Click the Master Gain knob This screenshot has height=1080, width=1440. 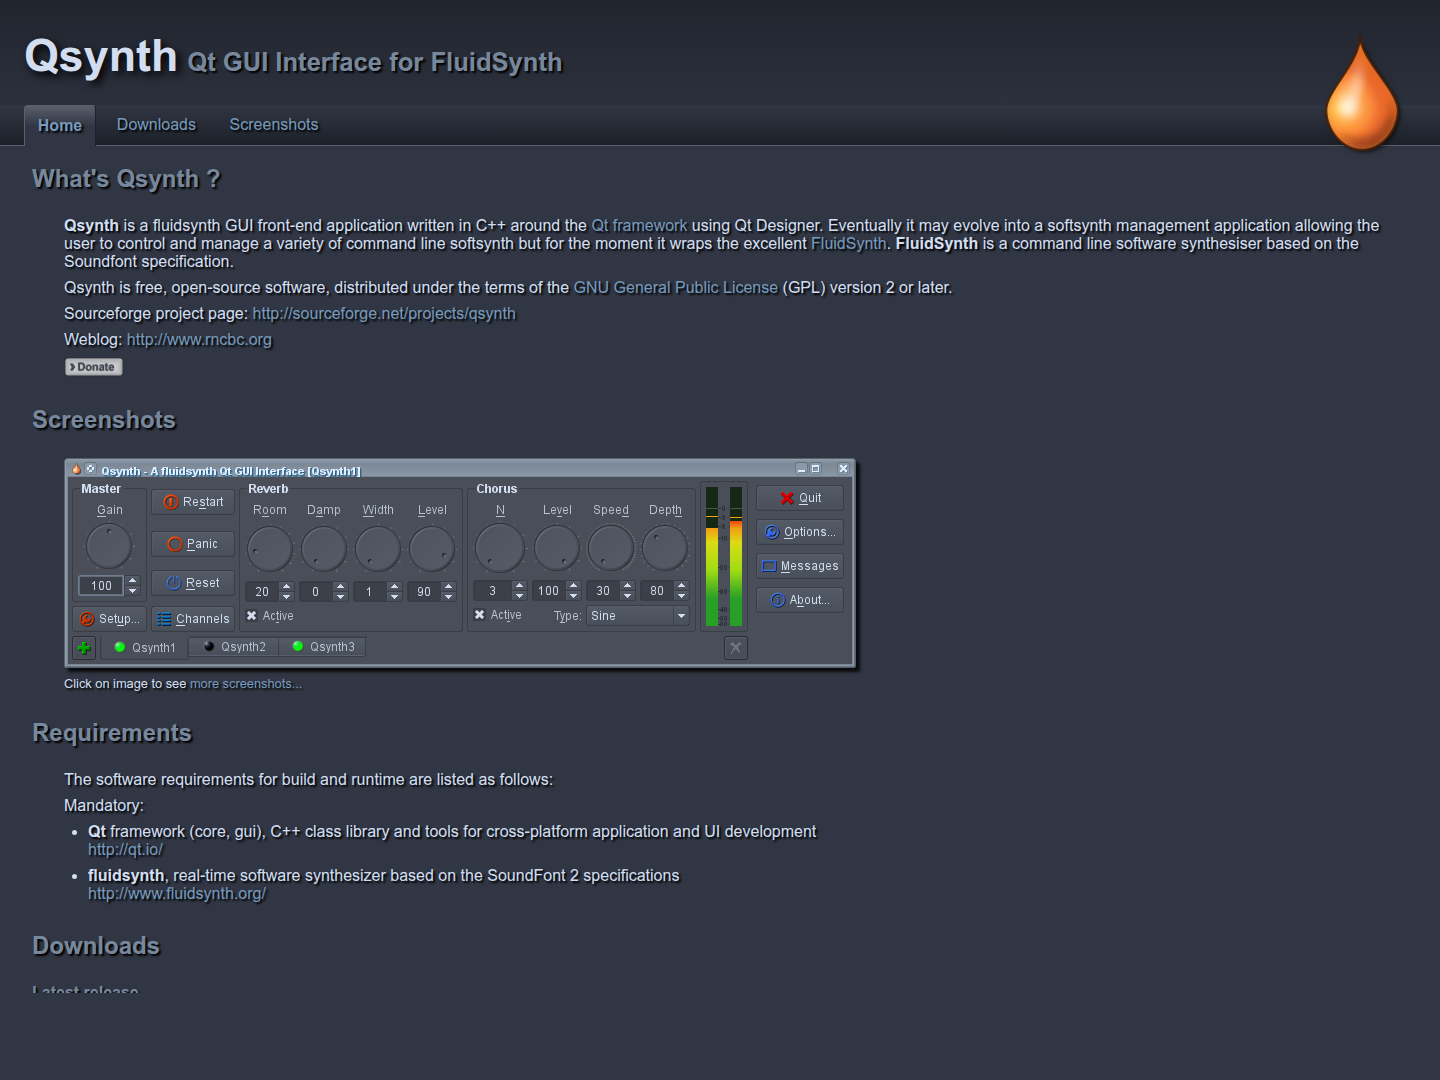click(109, 546)
